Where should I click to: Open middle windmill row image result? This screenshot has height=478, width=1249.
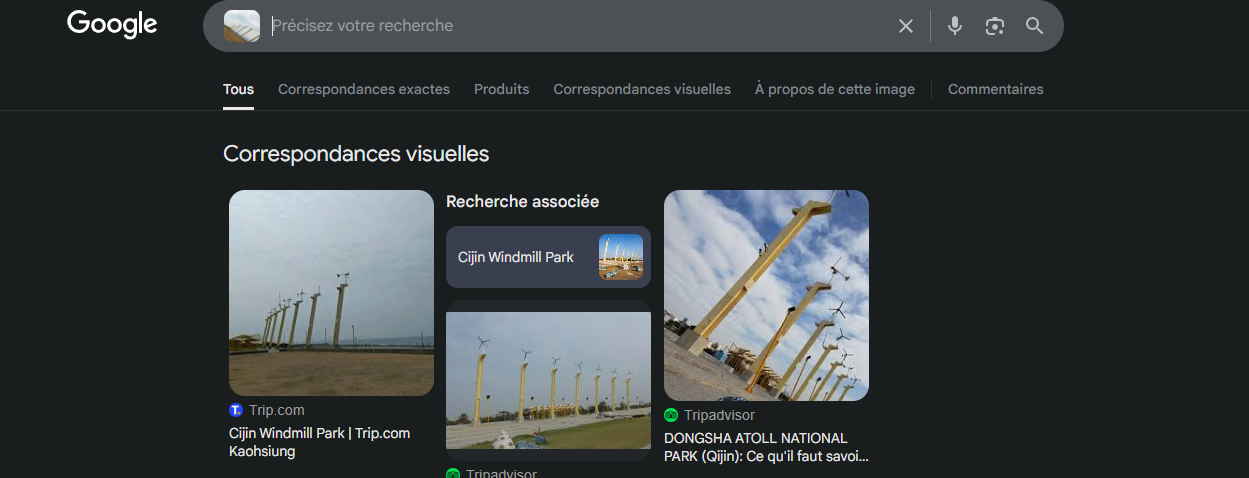(548, 380)
